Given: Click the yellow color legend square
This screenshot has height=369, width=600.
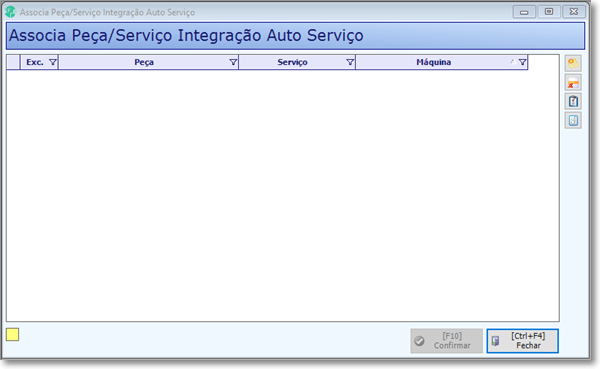Looking at the screenshot, I should click(x=12, y=335).
